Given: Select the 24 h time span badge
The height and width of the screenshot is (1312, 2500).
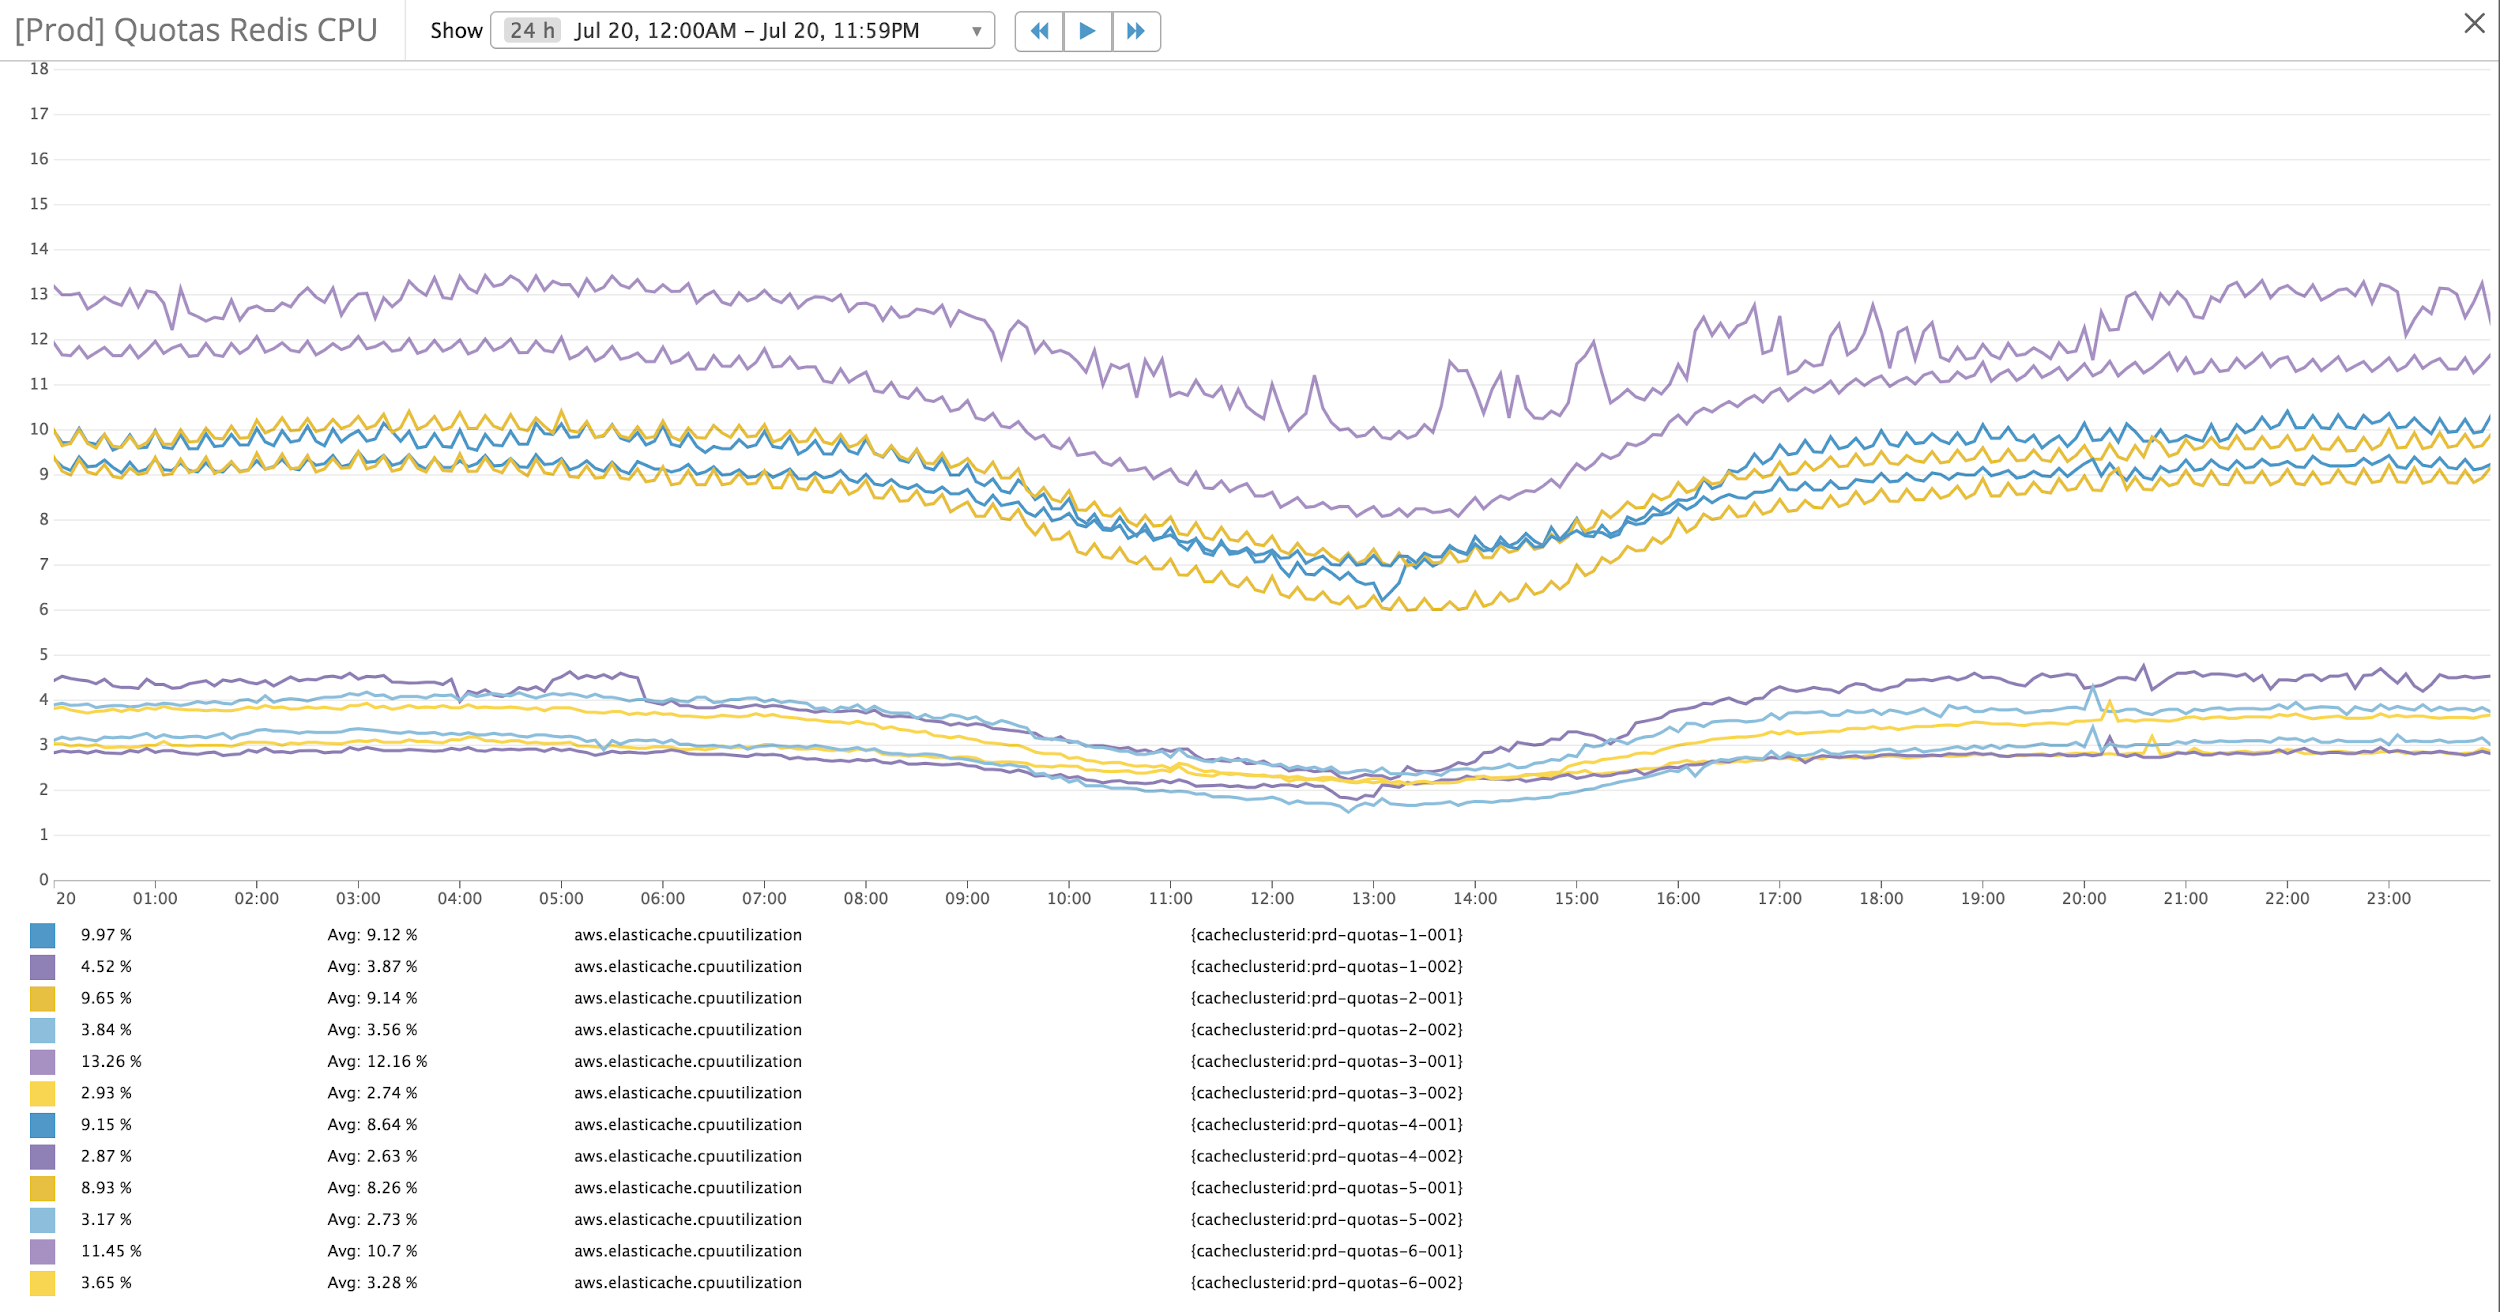Looking at the screenshot, I should (x=532, y=31).
